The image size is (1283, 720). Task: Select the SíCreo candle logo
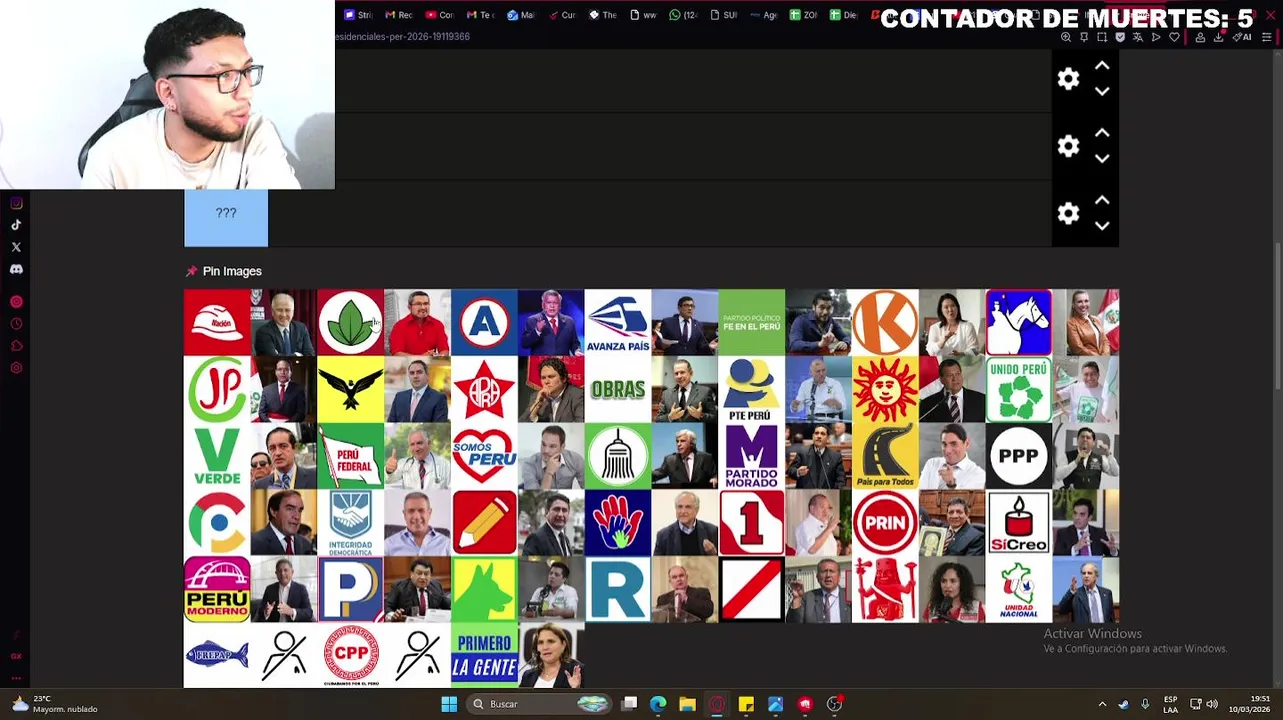1019,523
